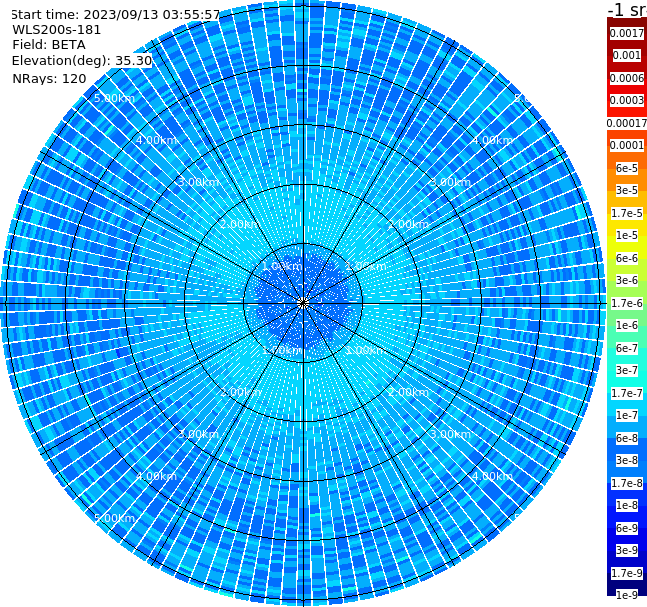Click the Start time 2023/09/13 03:55:57 label

click(x=115, y=15)
